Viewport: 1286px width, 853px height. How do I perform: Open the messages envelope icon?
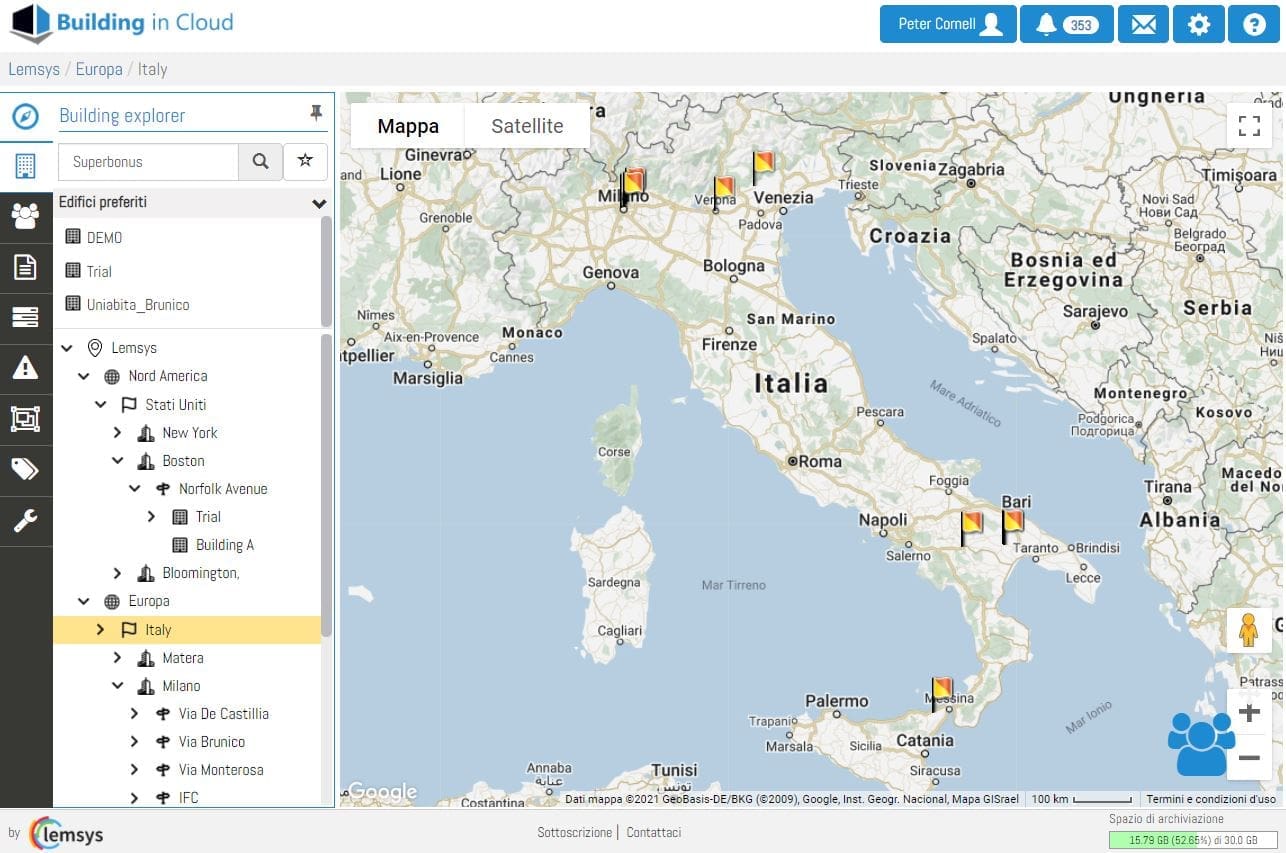click(1143, 24)
